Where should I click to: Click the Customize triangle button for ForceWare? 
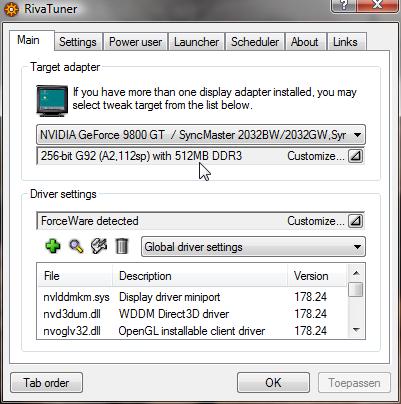355,221
